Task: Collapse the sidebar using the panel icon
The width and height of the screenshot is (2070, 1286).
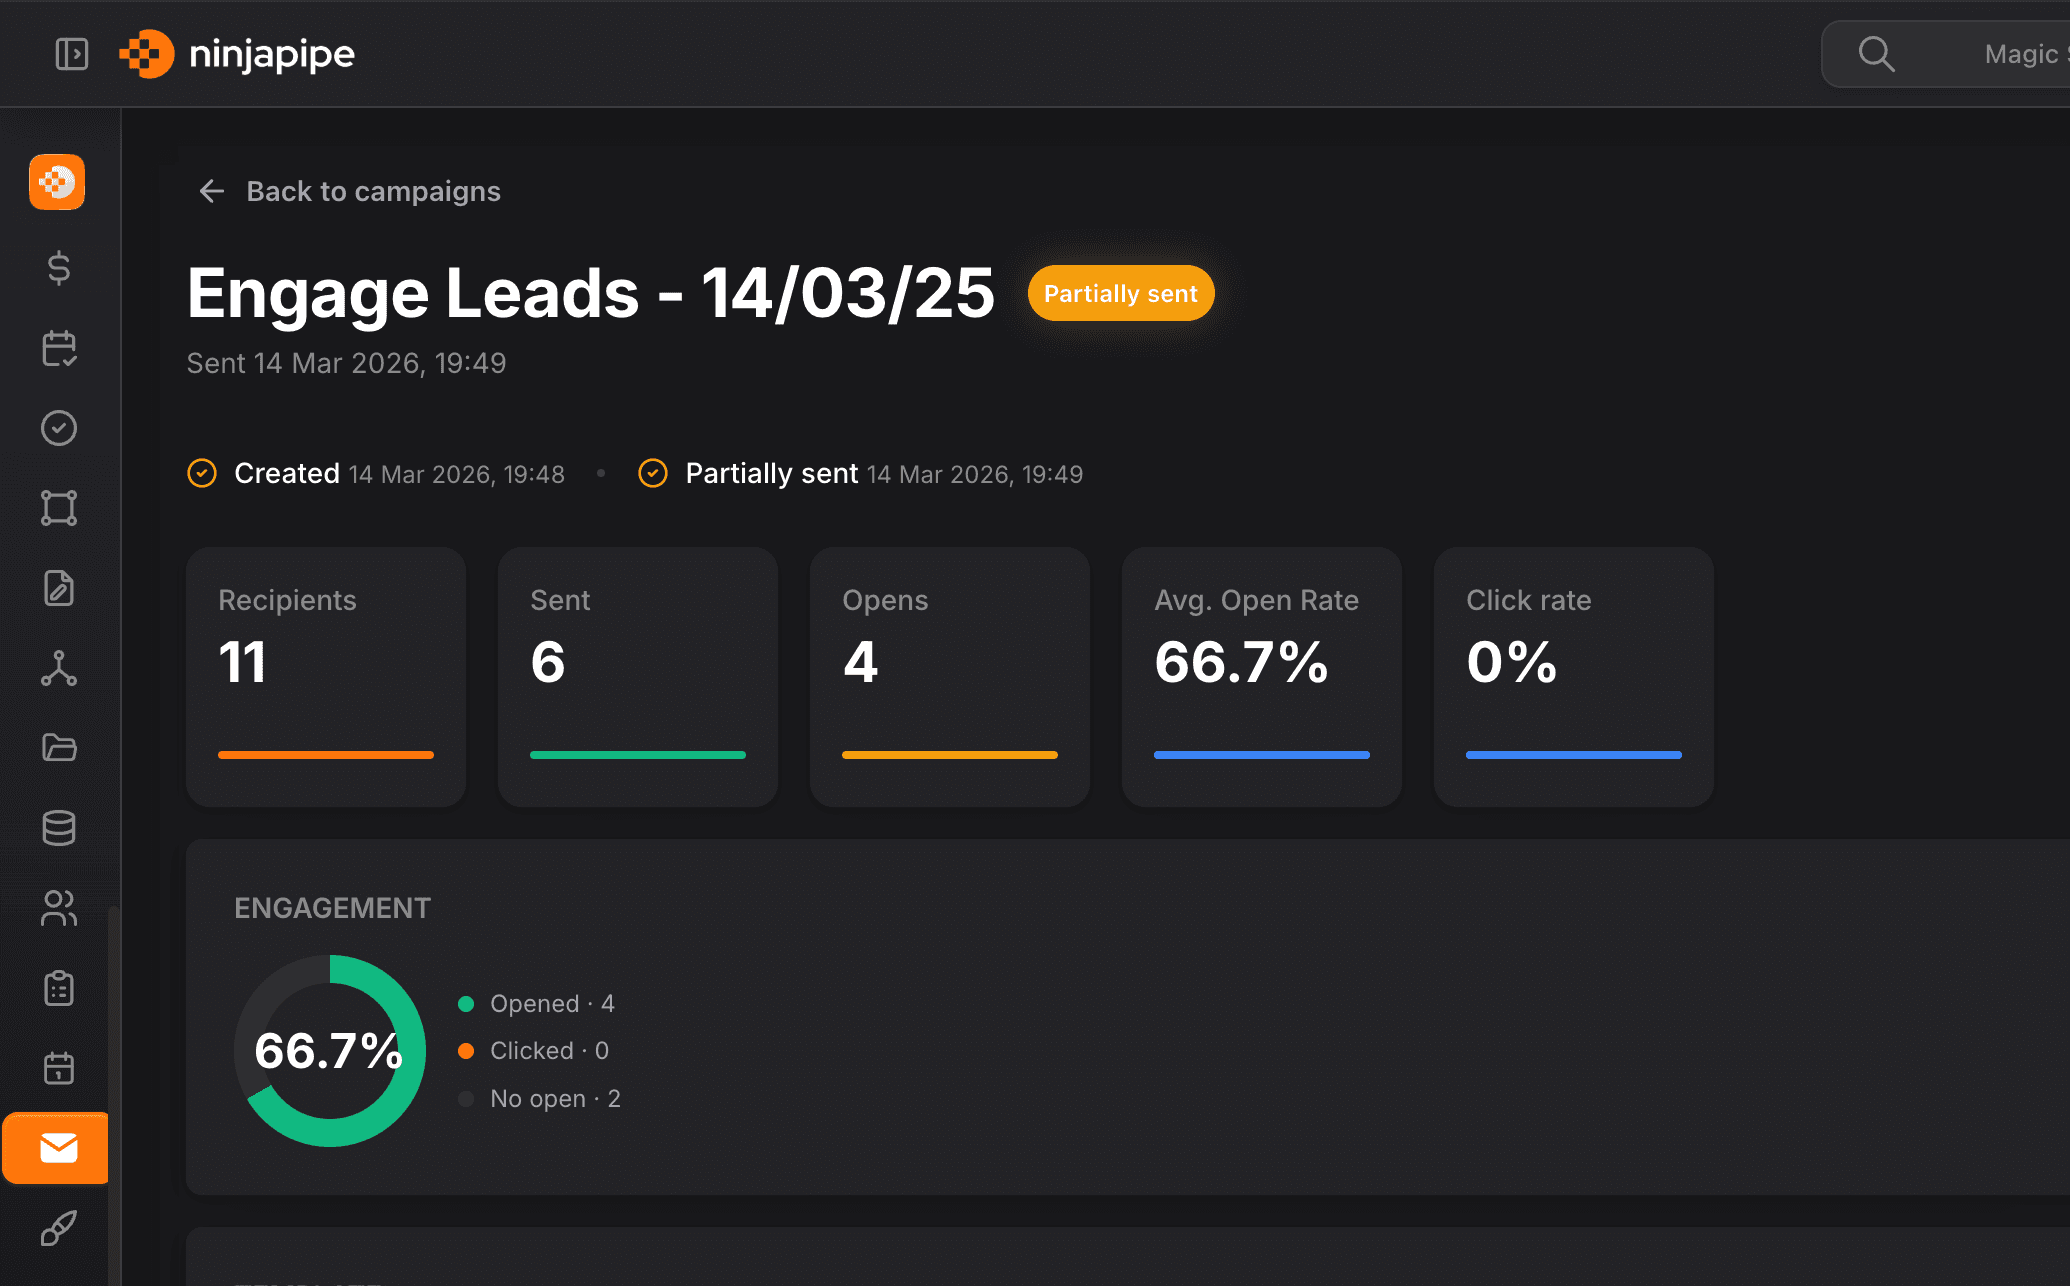Action: [x=71, y=54]
